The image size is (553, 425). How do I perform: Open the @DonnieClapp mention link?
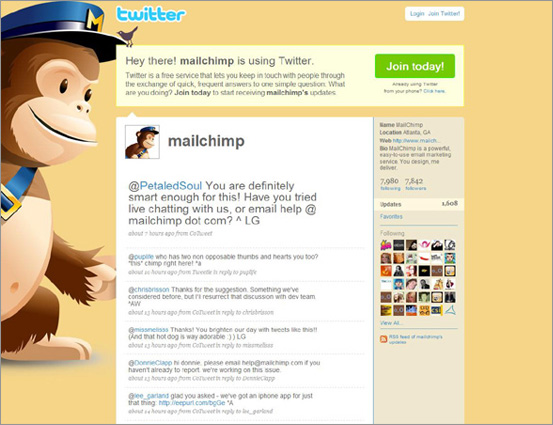point(150,363)
